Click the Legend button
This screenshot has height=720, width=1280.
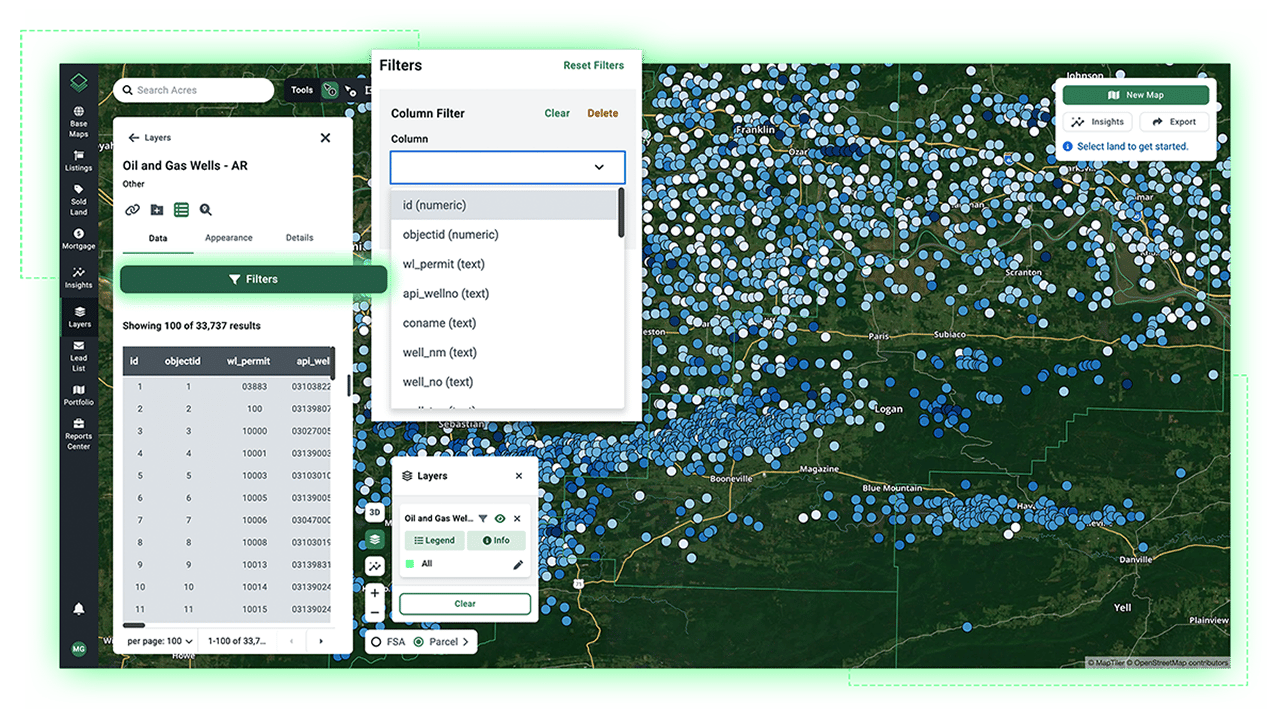point(434,540)
